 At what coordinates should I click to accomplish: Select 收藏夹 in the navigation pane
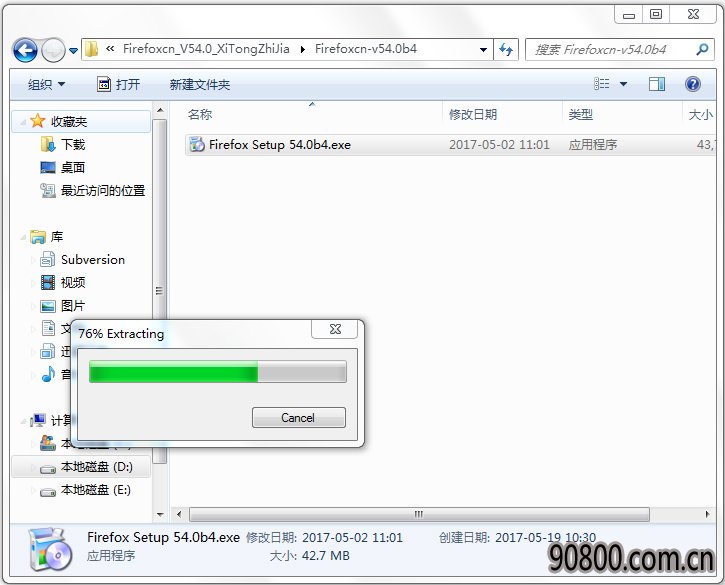[68, 122]
